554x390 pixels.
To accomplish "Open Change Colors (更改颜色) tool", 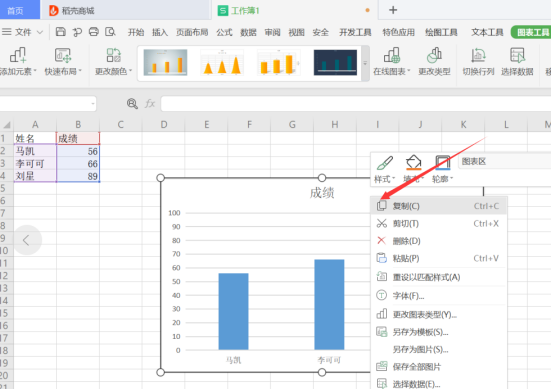I will pyautogui.click(x=113, y=61).
